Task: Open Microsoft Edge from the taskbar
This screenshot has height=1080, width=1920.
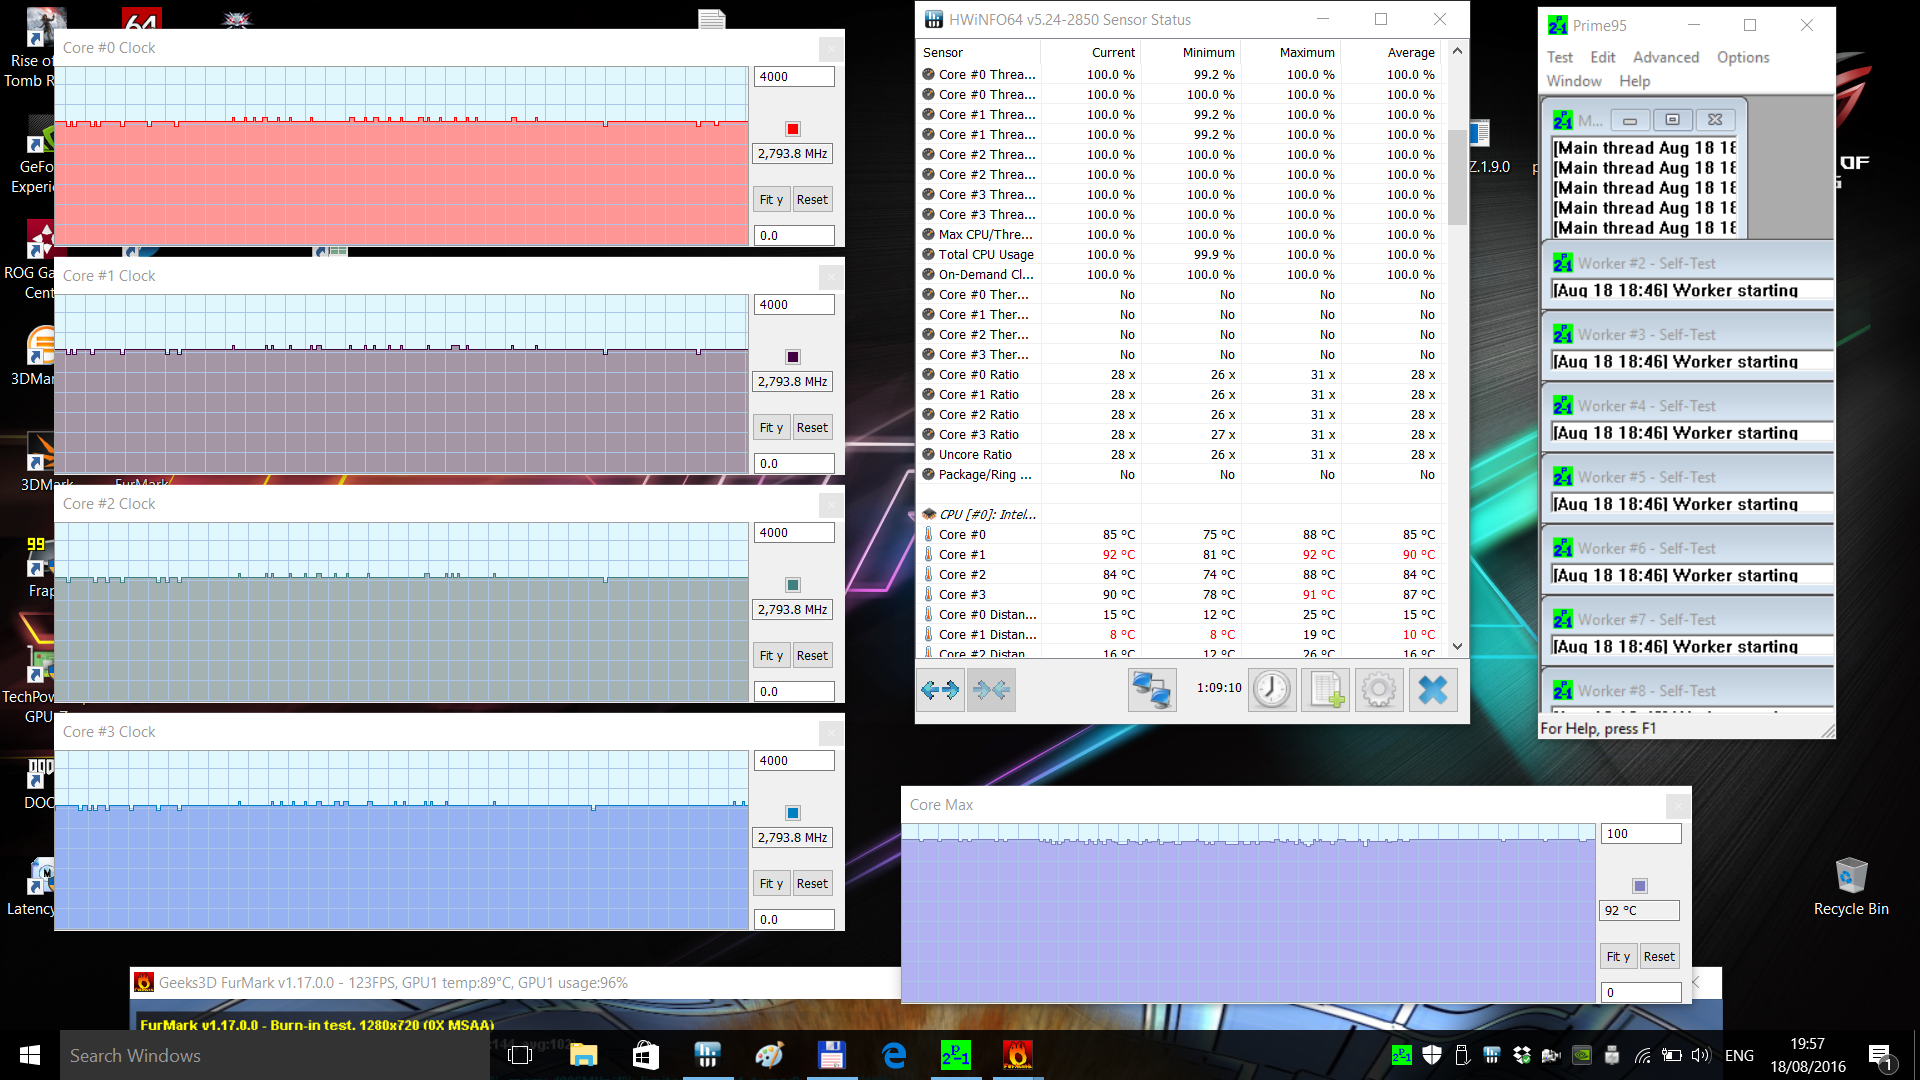Action: [894, 1055]
